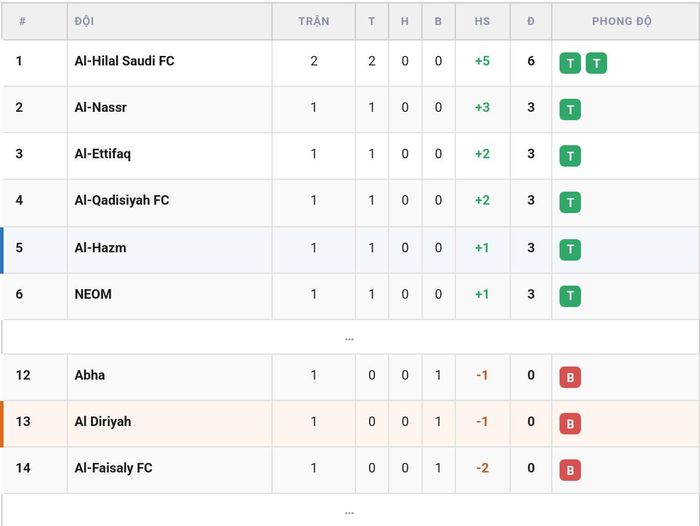The height and width of the screenshot is (526, 700).
Task: Click the PHONG ĐỘ column header
Action: 621,21
